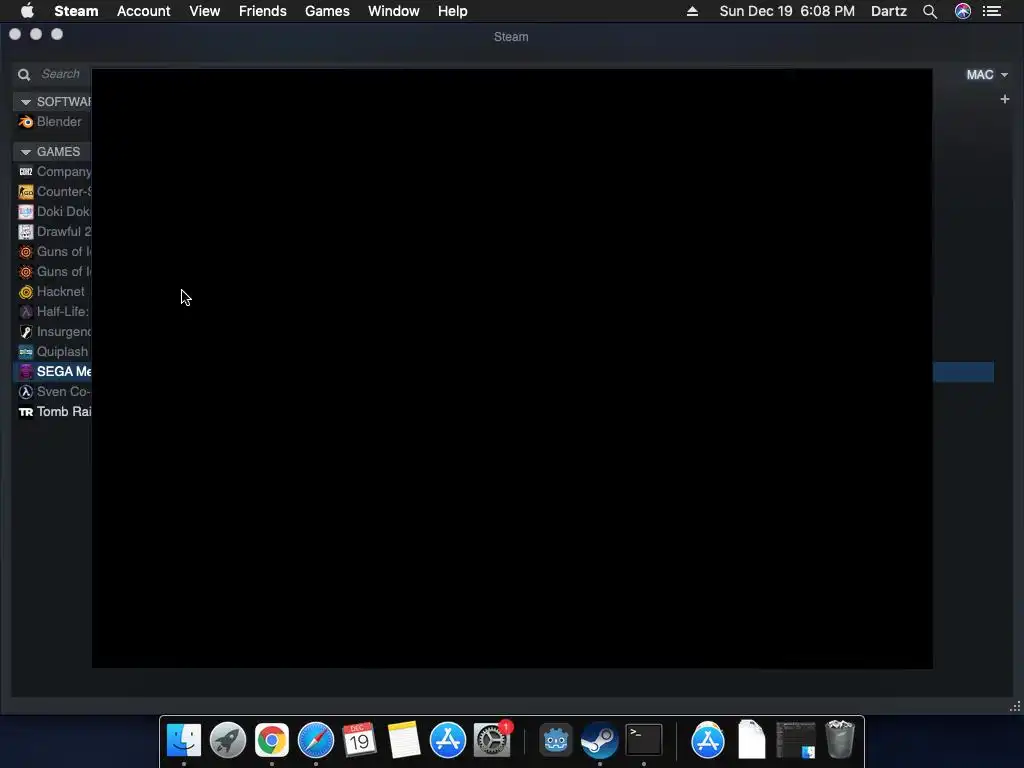Click the Dartz user name in the menu bar

point(889,11)
